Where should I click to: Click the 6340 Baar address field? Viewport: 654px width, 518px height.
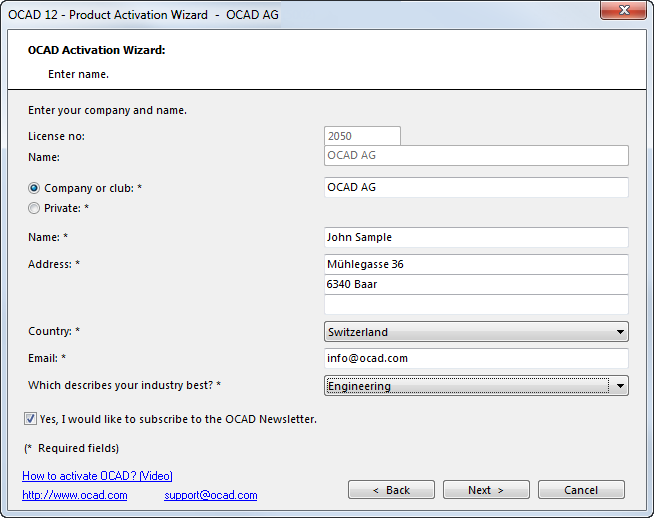[x=476, y=284]
